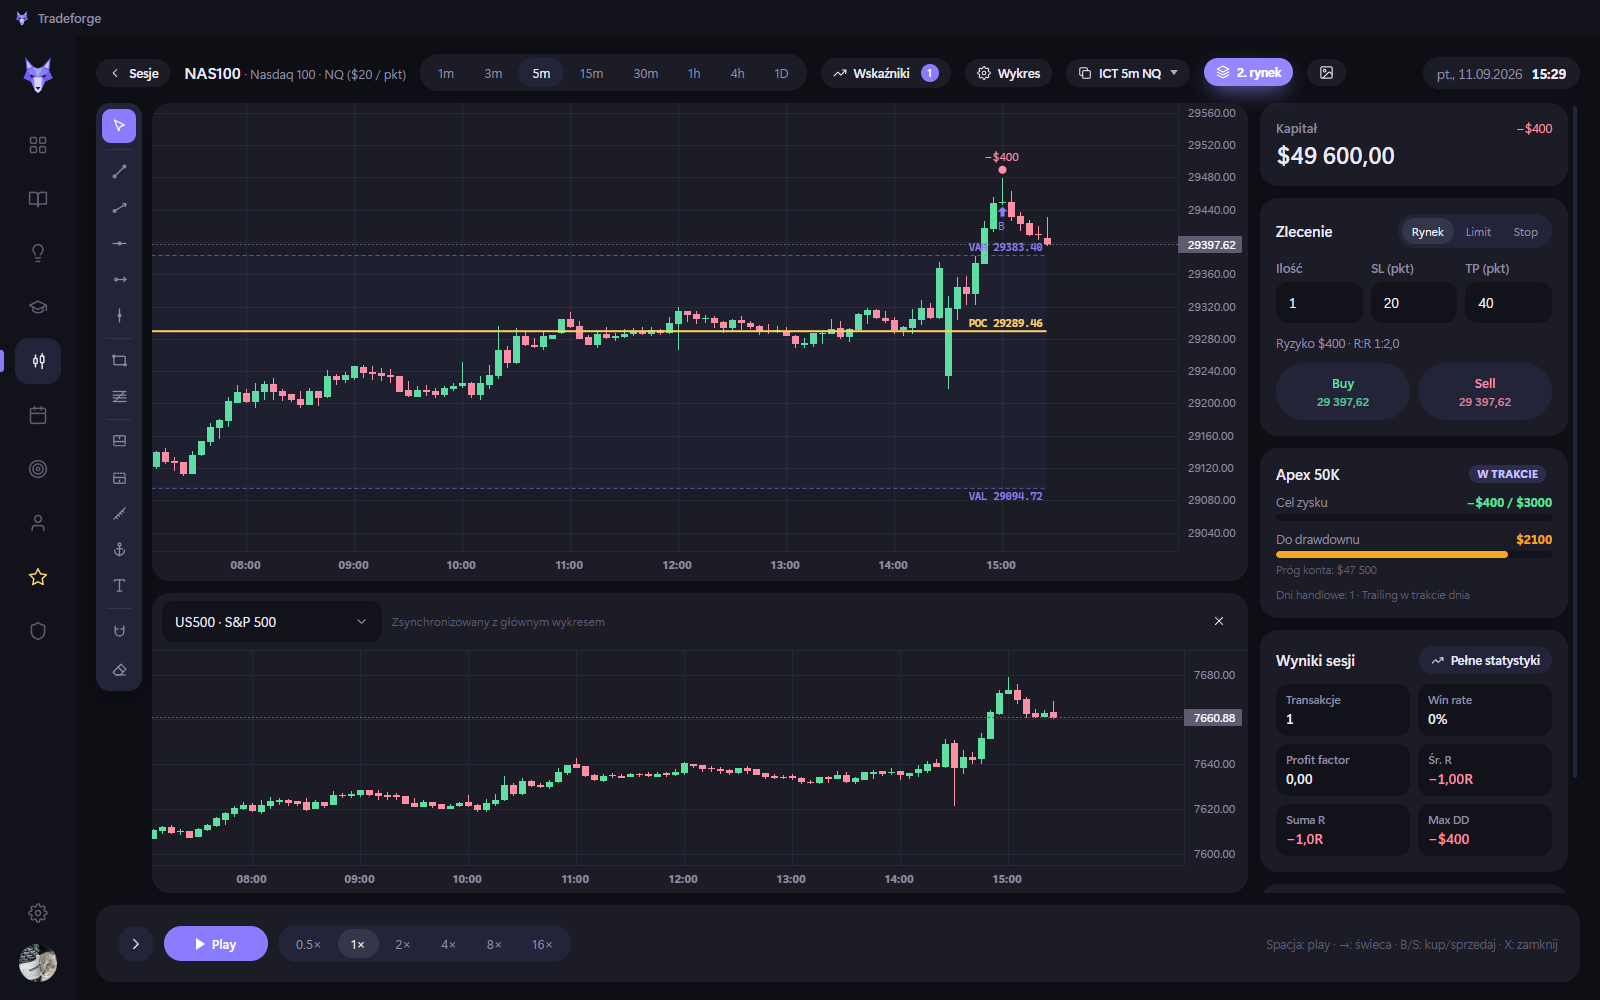The width and height of the screenshot is (1600, 1000).
Task: Click the SL (pkt) input field
Action: (x=1413, y=303)
